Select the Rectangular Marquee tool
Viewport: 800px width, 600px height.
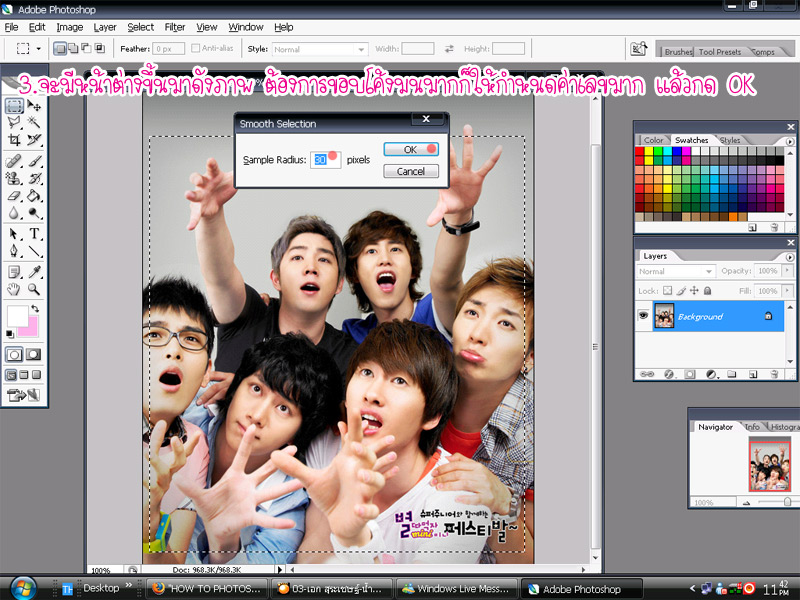14,106
